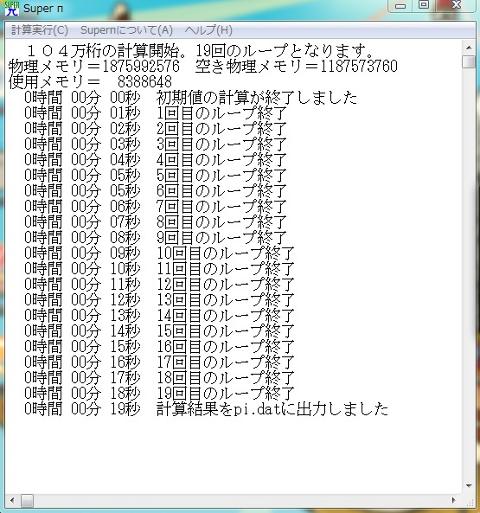Close the Super π window
Screen dimensions: 480x513
click(456, 6)
